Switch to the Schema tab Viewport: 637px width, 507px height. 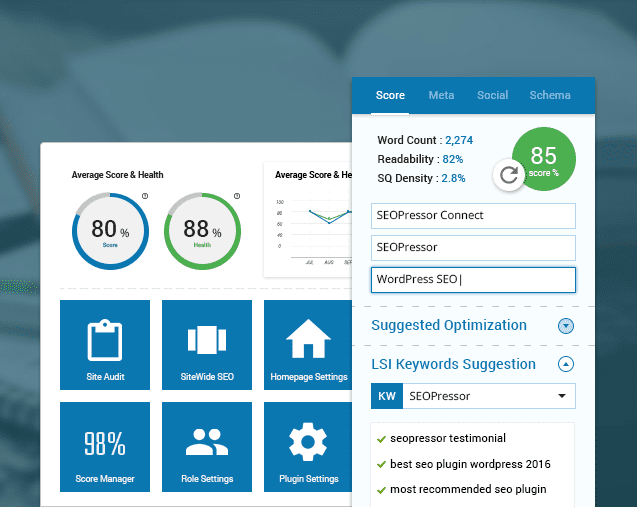[550, 95]
